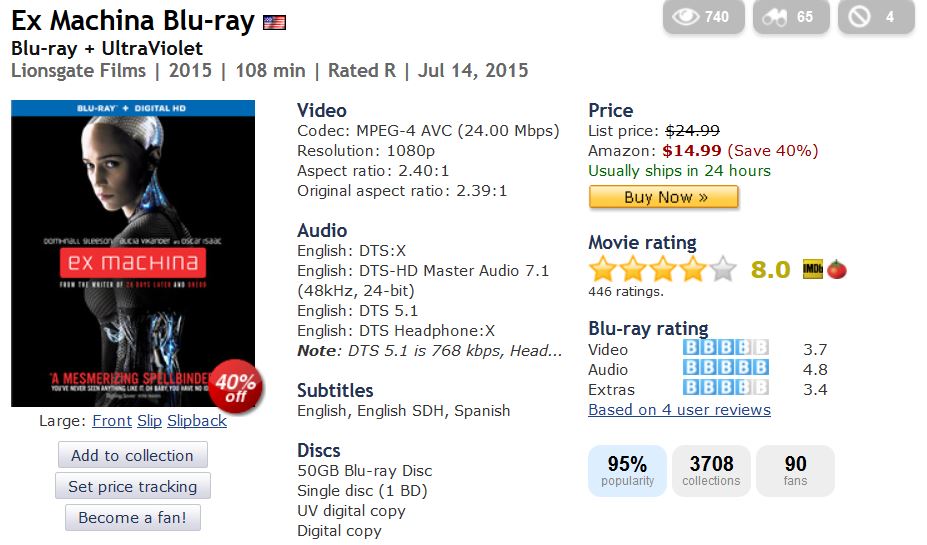Click the 95% popularity stat box
Screen dimensions: 927x545
coord(627,471)
